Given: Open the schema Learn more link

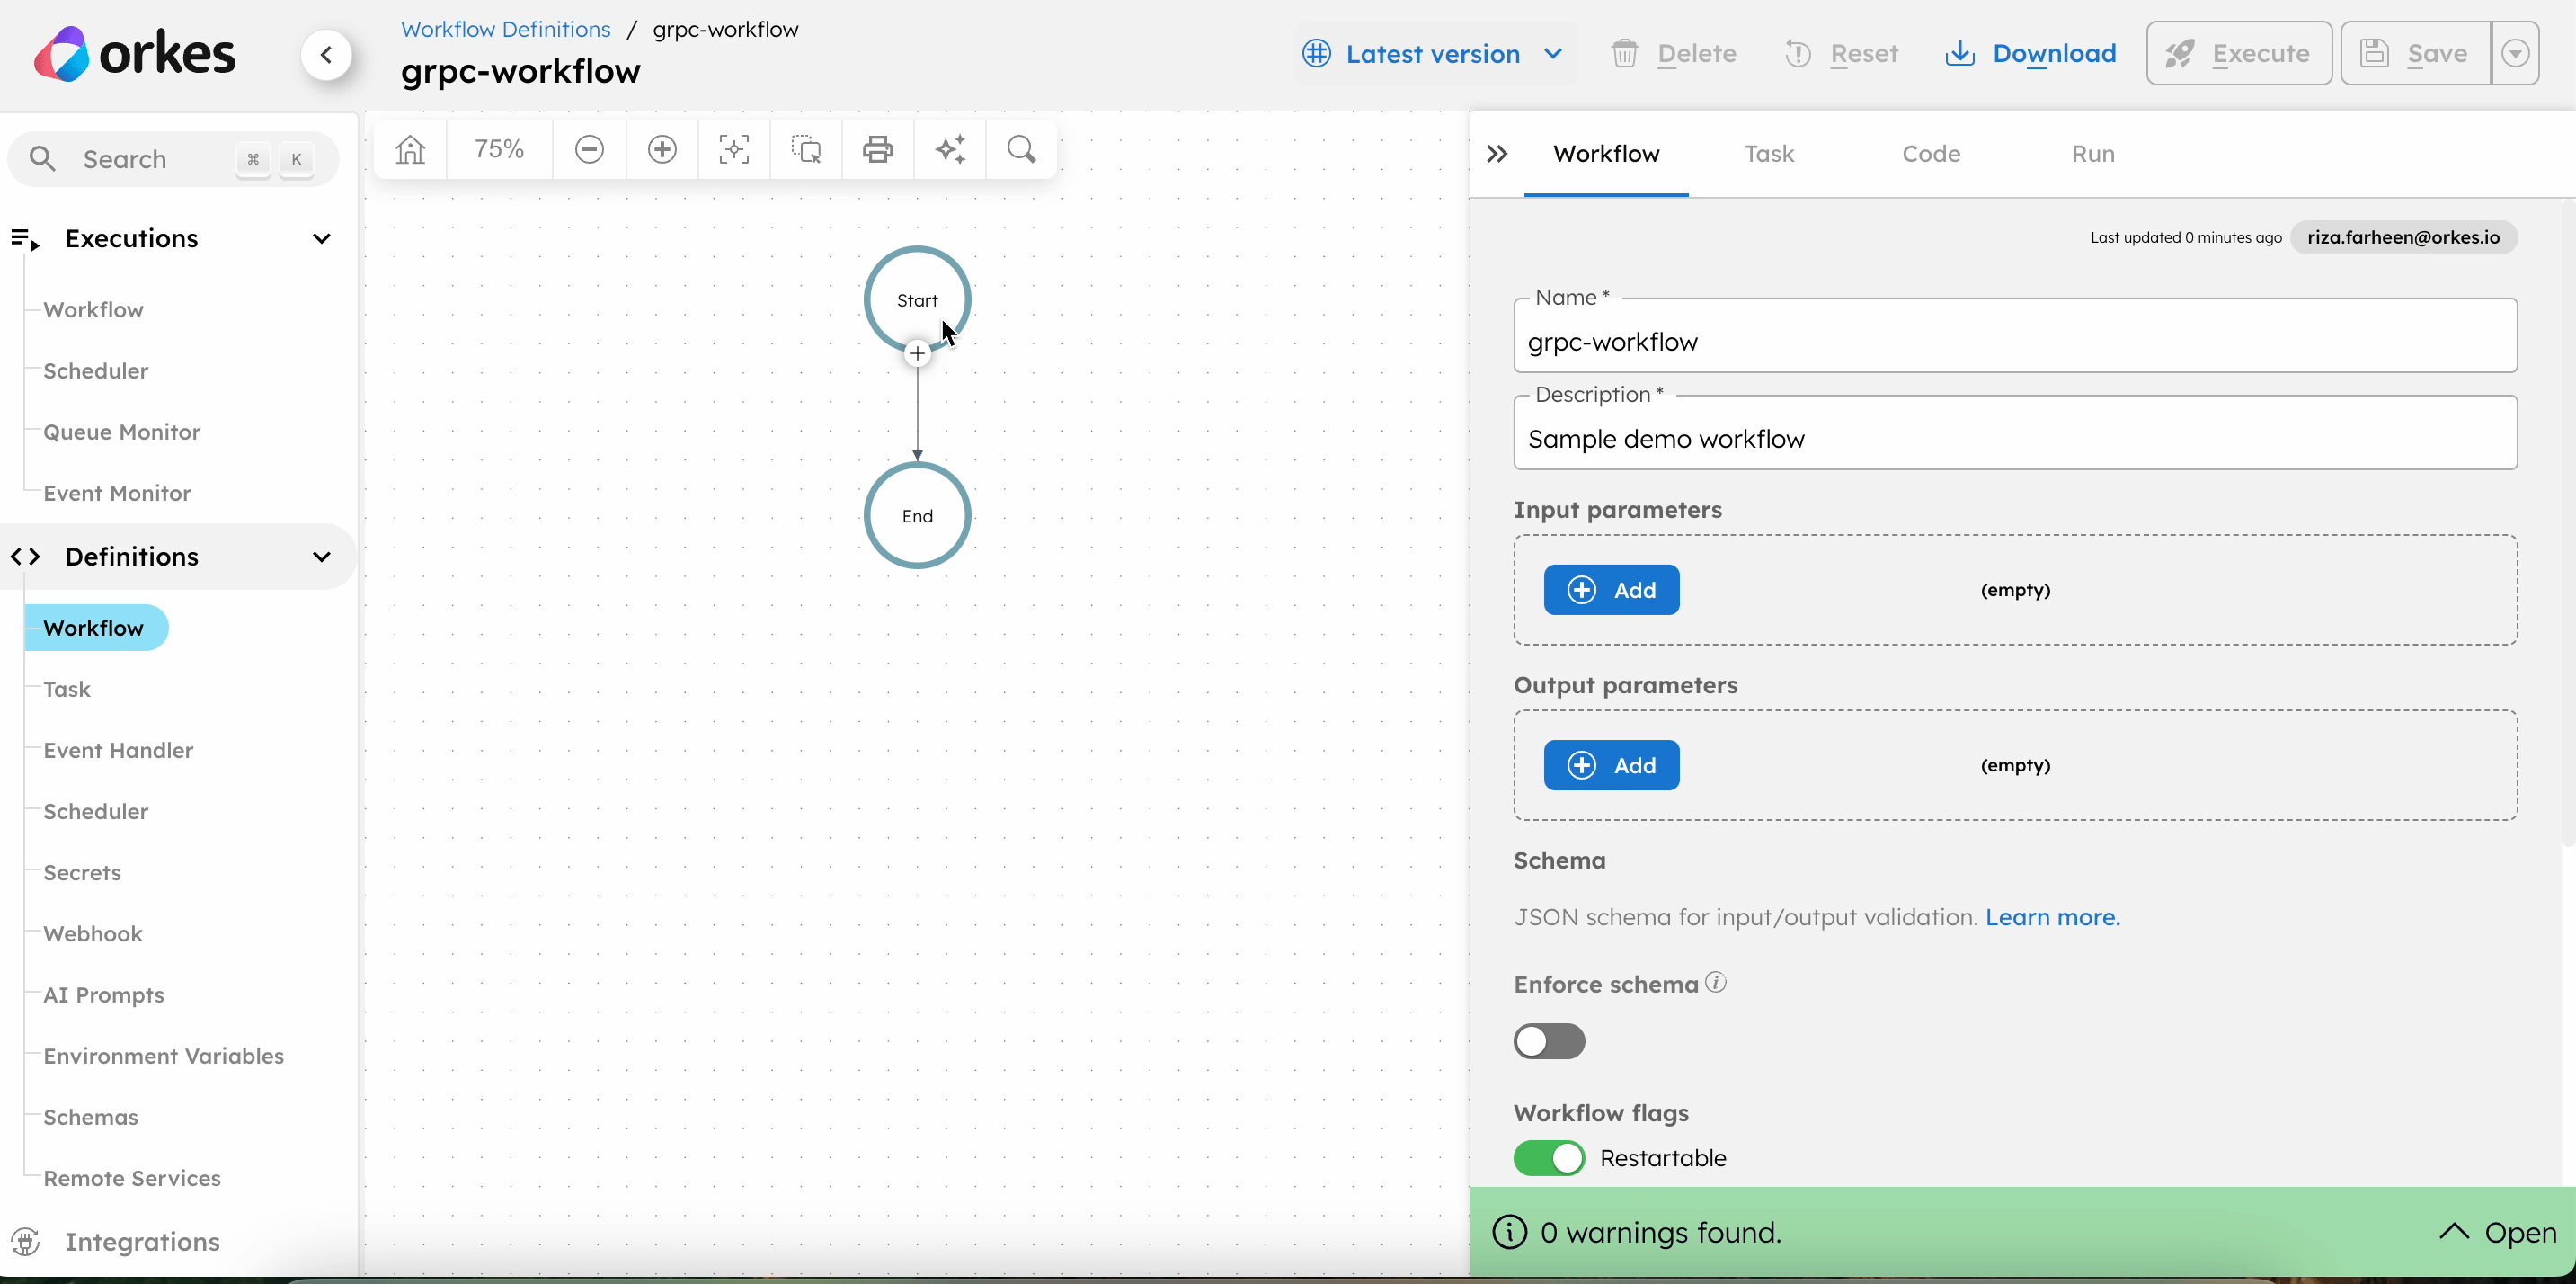Looking at the screenshot, I should click(x=2052, y=917).
